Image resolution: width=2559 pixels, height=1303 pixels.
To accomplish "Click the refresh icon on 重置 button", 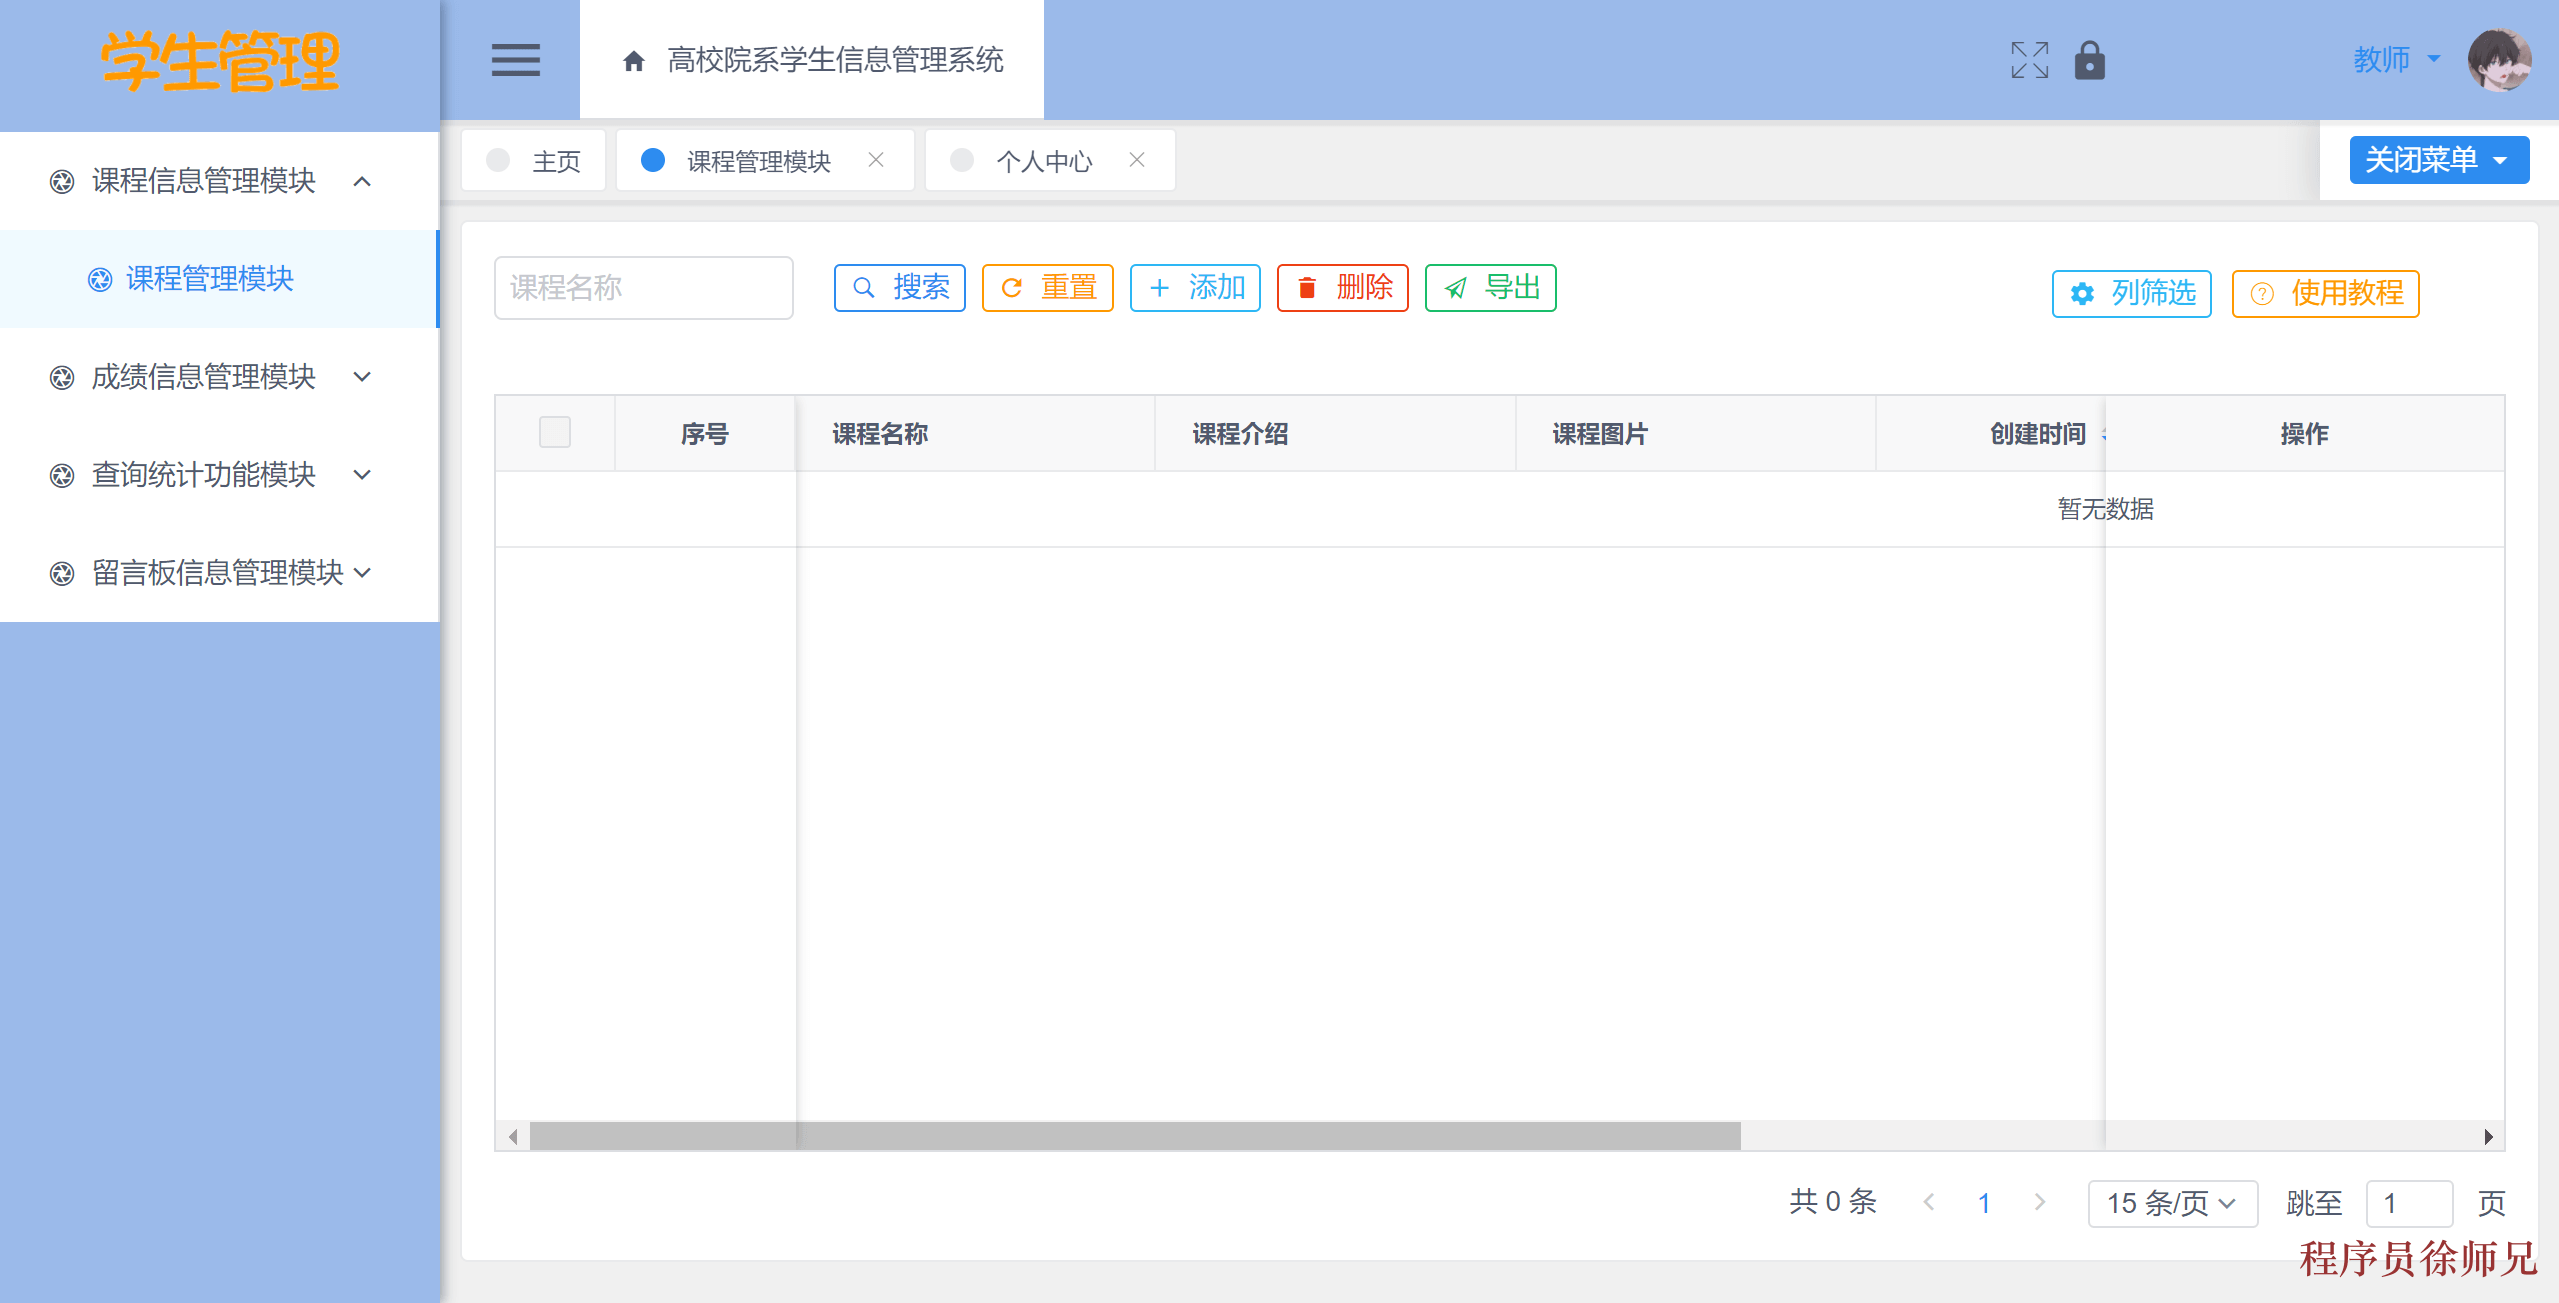I will (1012, 288).
